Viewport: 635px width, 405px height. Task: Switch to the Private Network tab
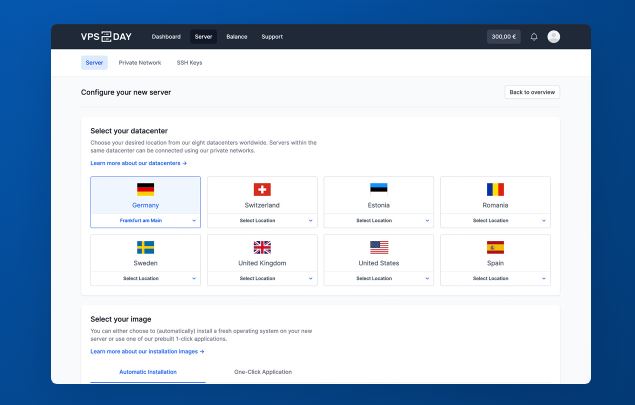point(140,63)
